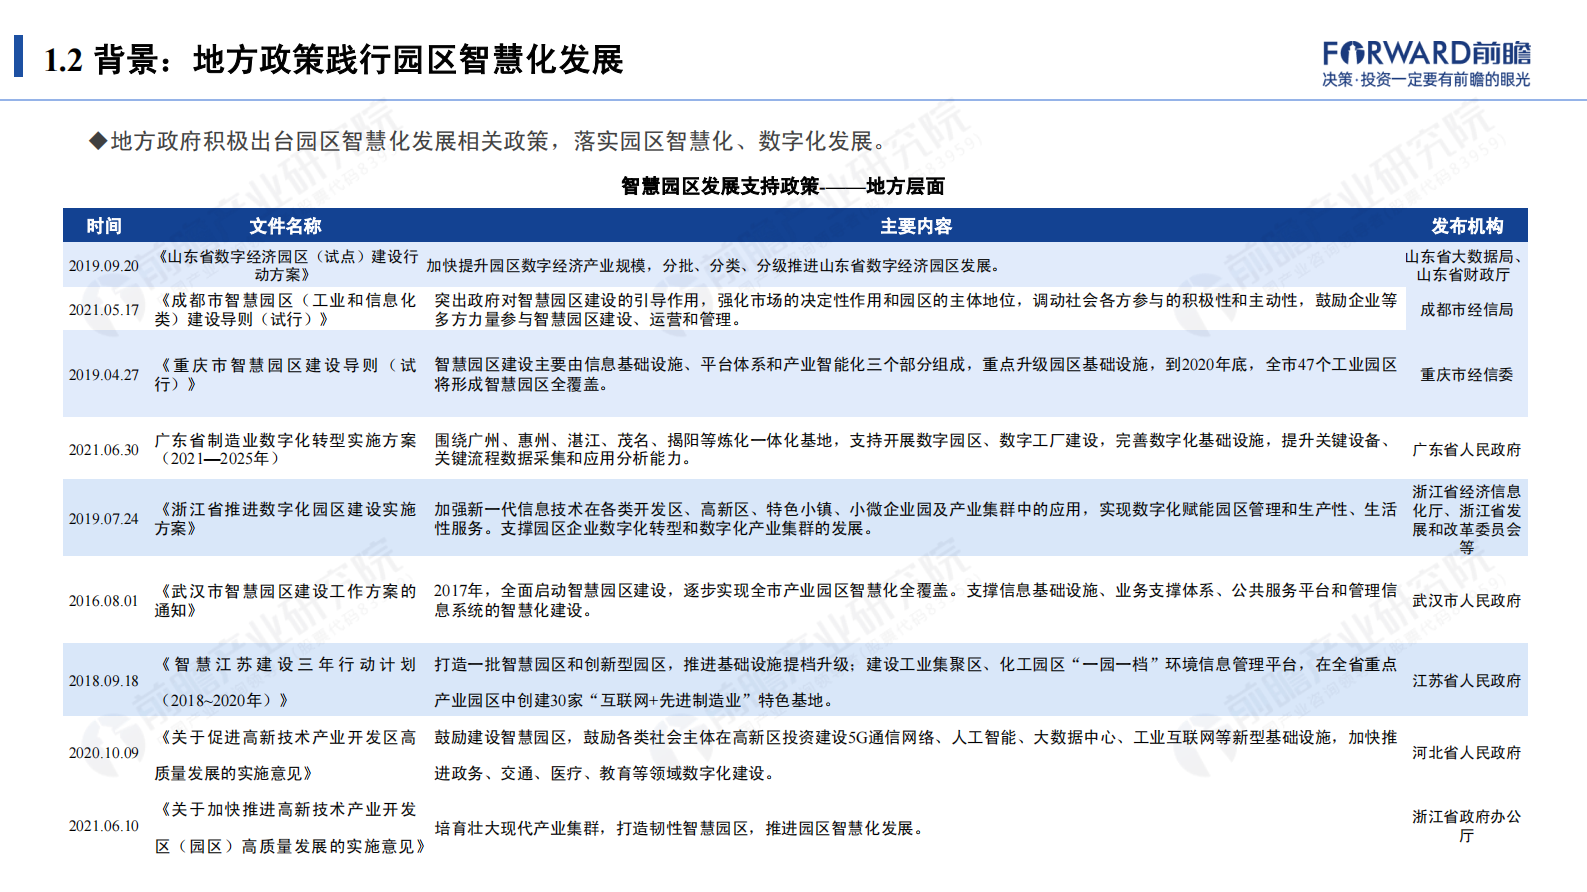Click issuer cell '武汉市人民政府'
1587x892 pixels.
[x=1467, y=601]
